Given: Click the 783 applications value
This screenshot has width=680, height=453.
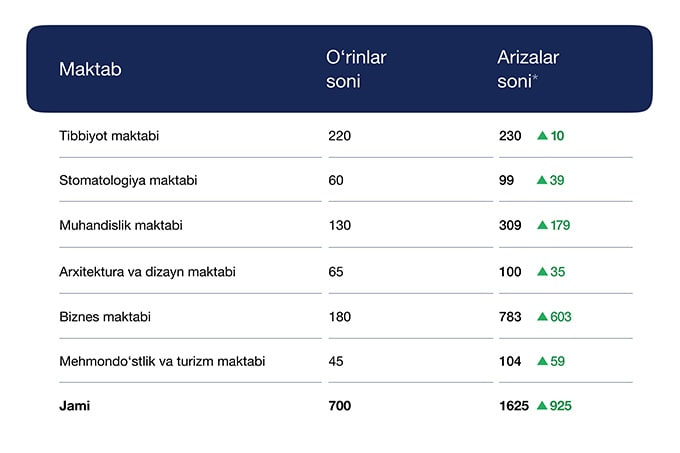Looking at the screenshot, I should pyautogui.click(x=510, y=316).
